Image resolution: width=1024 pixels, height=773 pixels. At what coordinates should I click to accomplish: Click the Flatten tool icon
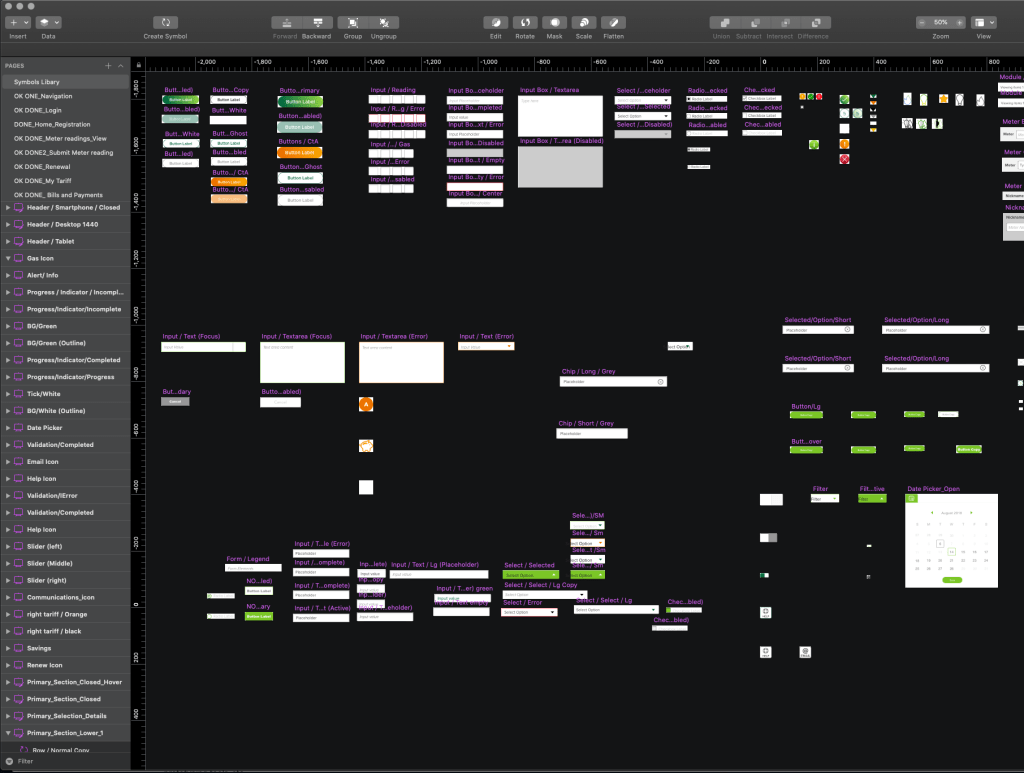tap(614, 22)
